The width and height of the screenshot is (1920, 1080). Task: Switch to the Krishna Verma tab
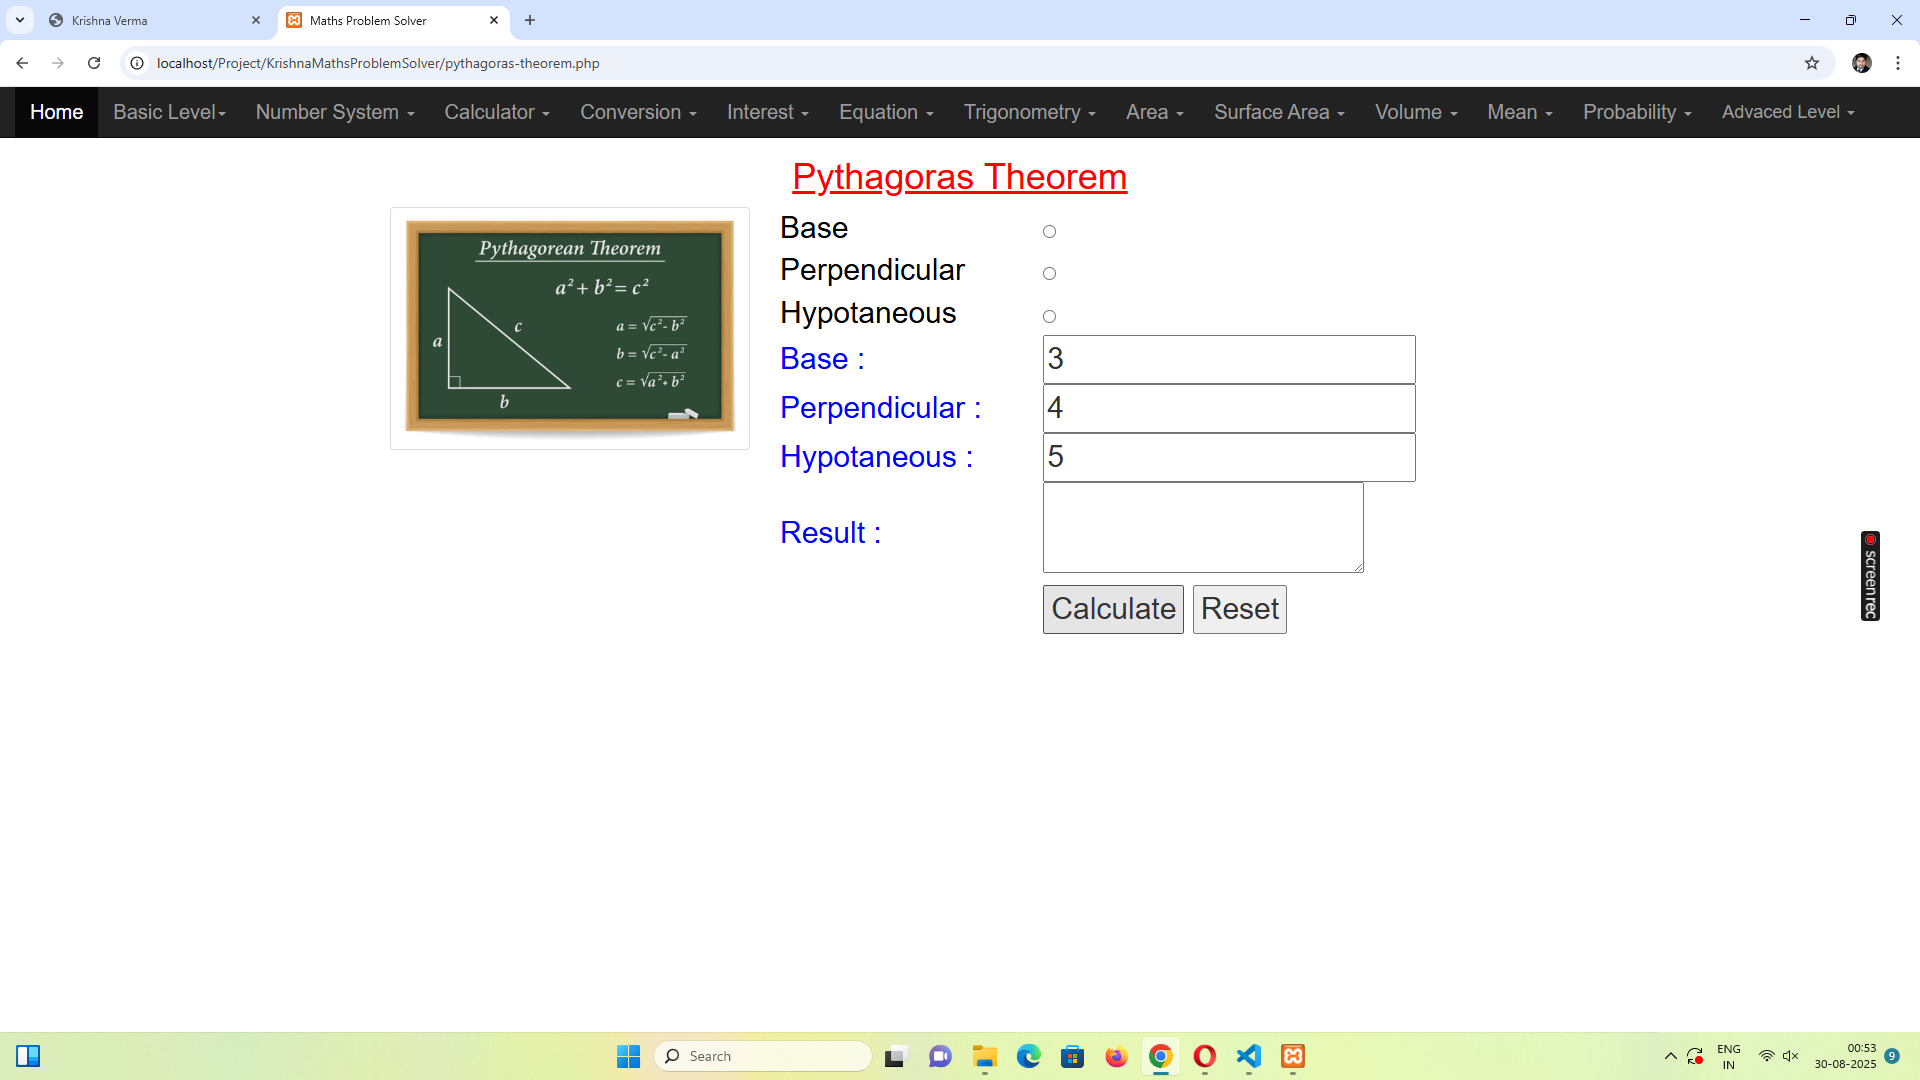click(155, 20)
